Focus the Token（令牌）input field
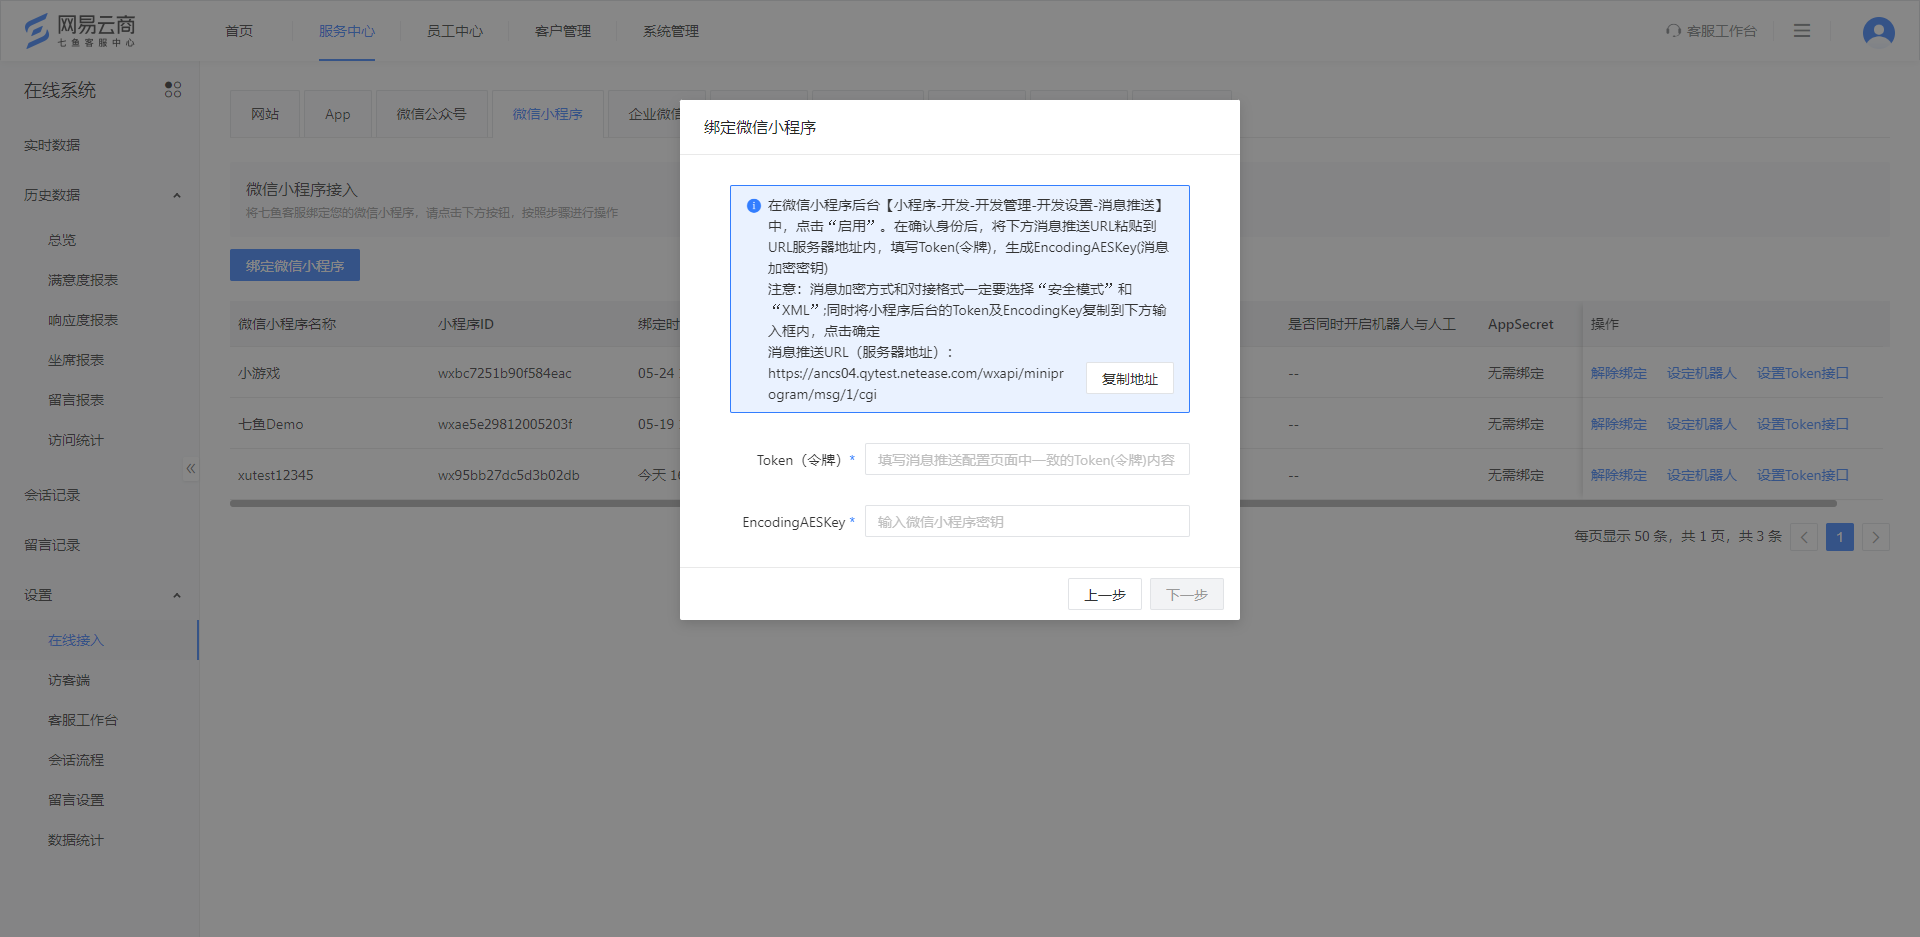 pyautogui.click(x=1027, y=460)
